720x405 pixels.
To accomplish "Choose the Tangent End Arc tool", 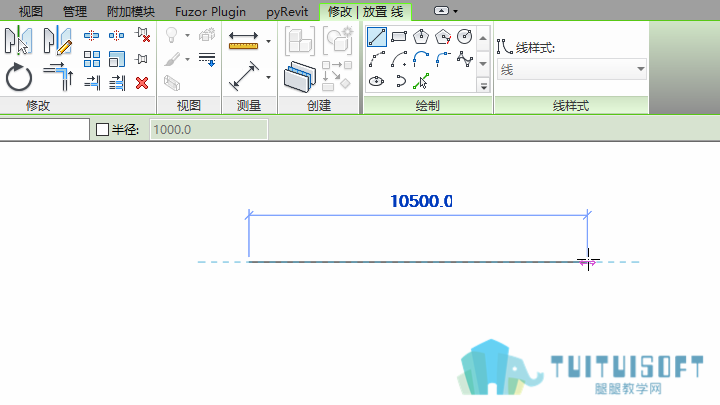I will click(421, 59).
